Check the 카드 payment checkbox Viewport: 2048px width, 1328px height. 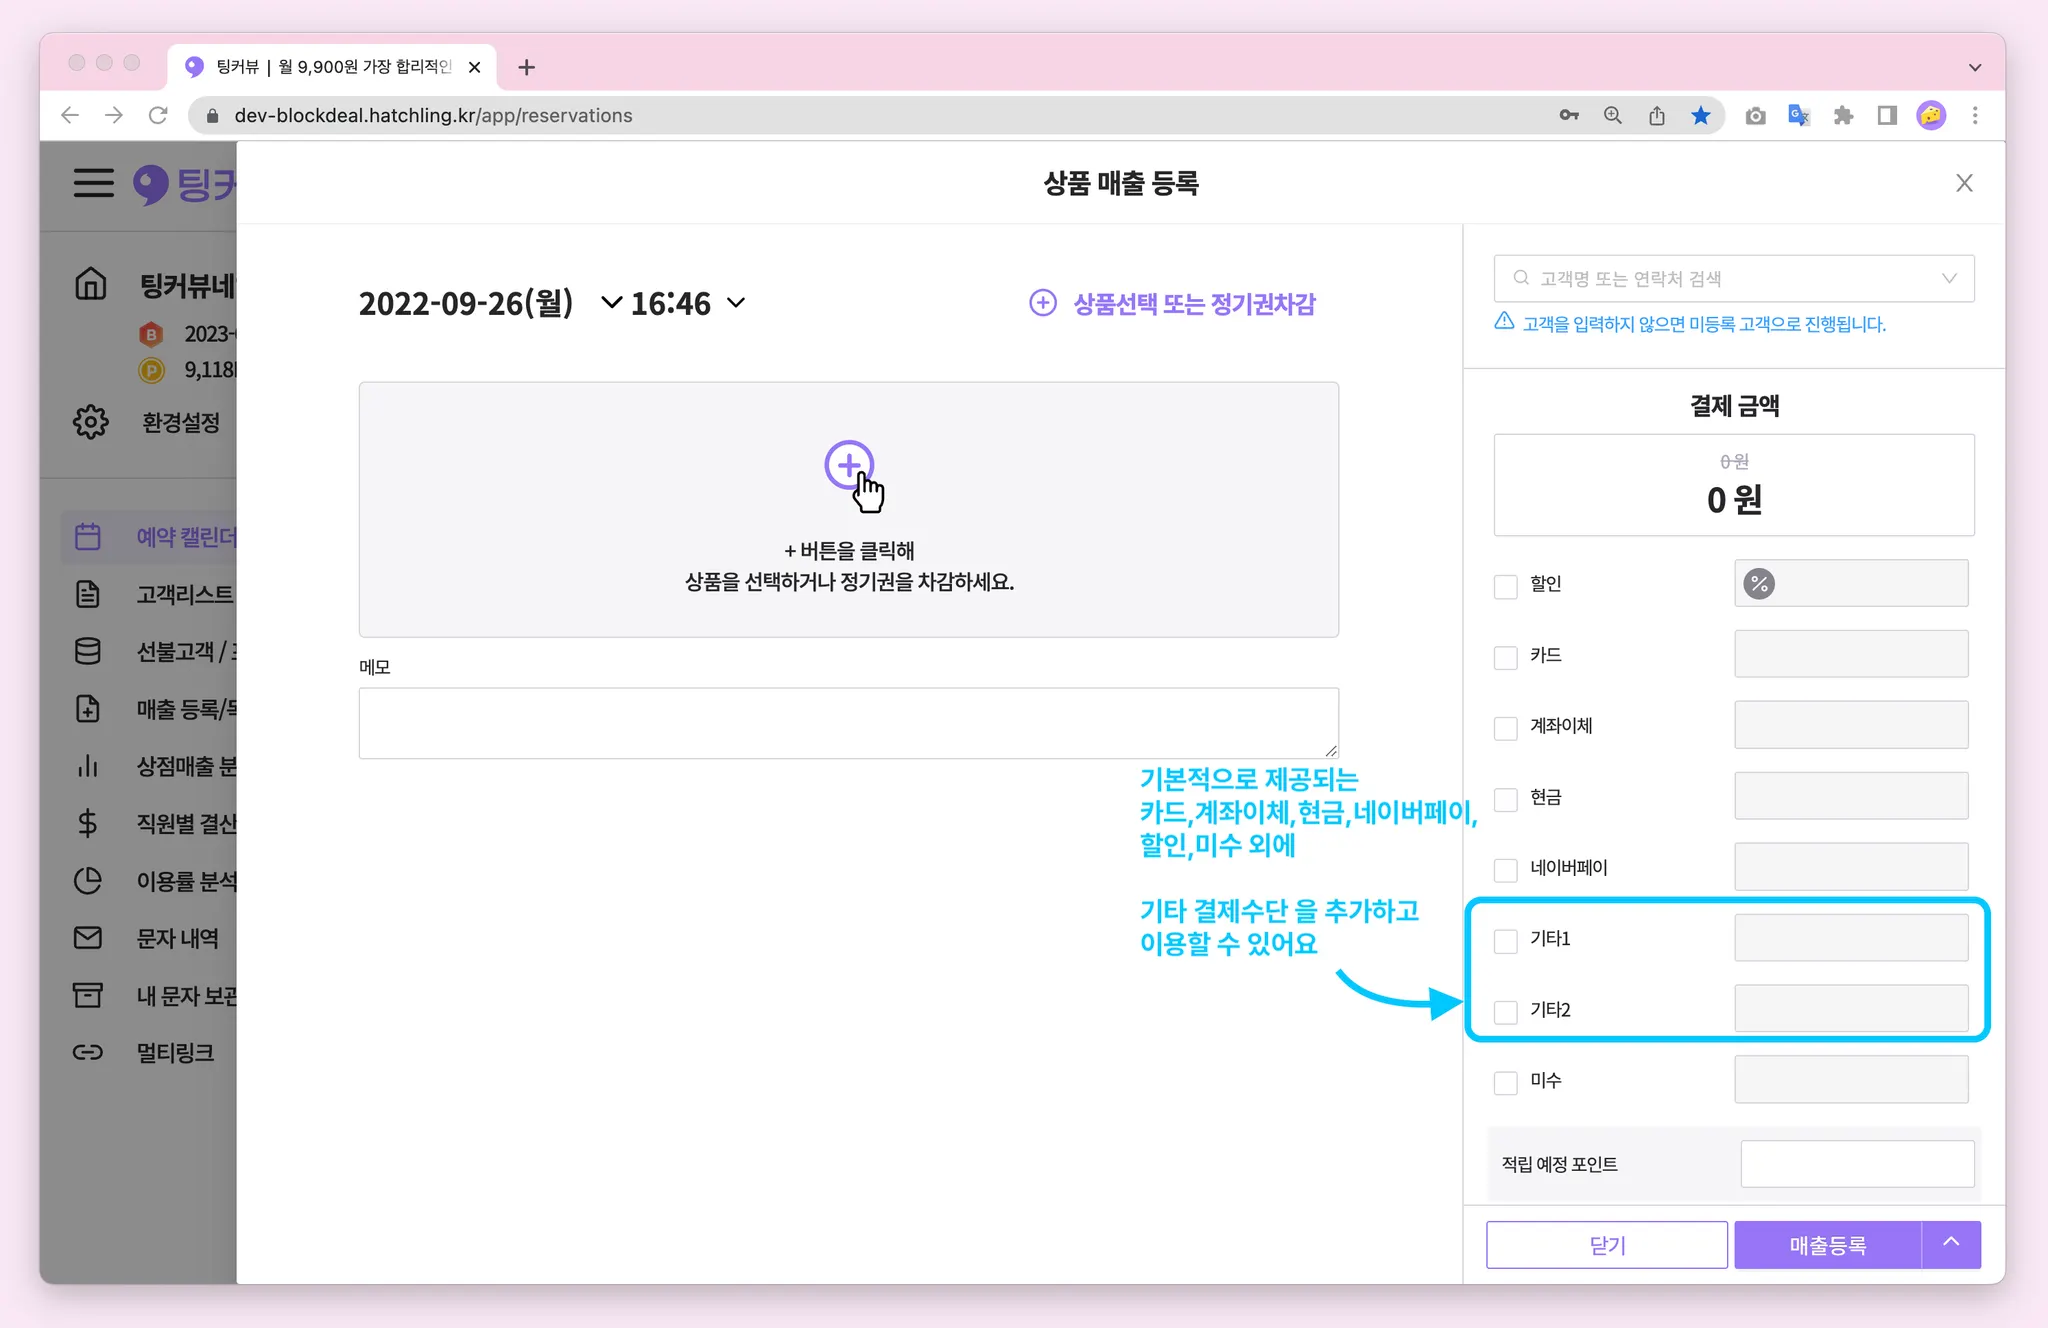coord(1505,657)
